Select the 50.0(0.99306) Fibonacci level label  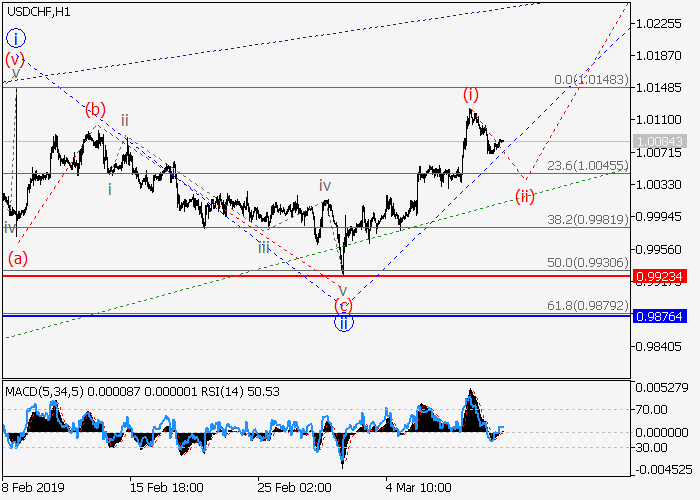click(588, 261)
